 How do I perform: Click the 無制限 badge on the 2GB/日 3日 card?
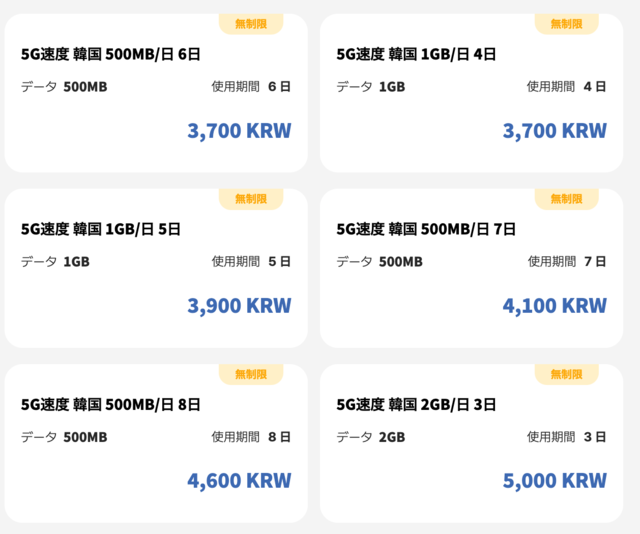tap(566, 374)
